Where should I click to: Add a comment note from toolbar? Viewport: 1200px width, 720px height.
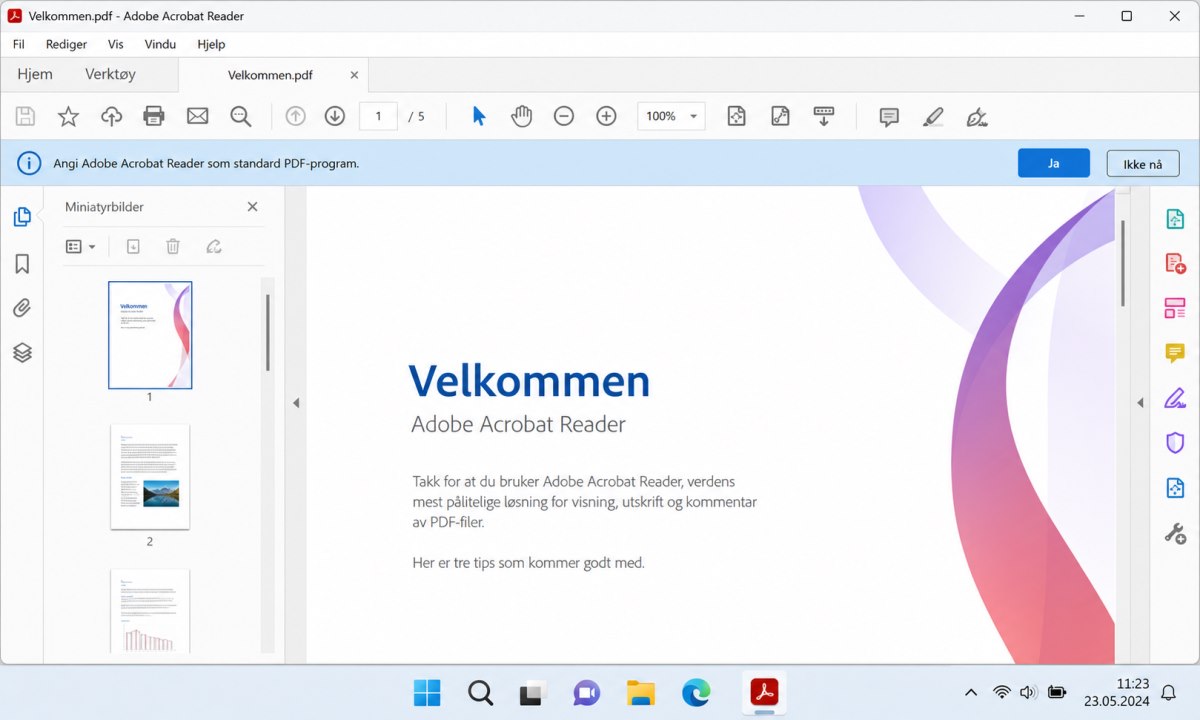pos(889,117)
